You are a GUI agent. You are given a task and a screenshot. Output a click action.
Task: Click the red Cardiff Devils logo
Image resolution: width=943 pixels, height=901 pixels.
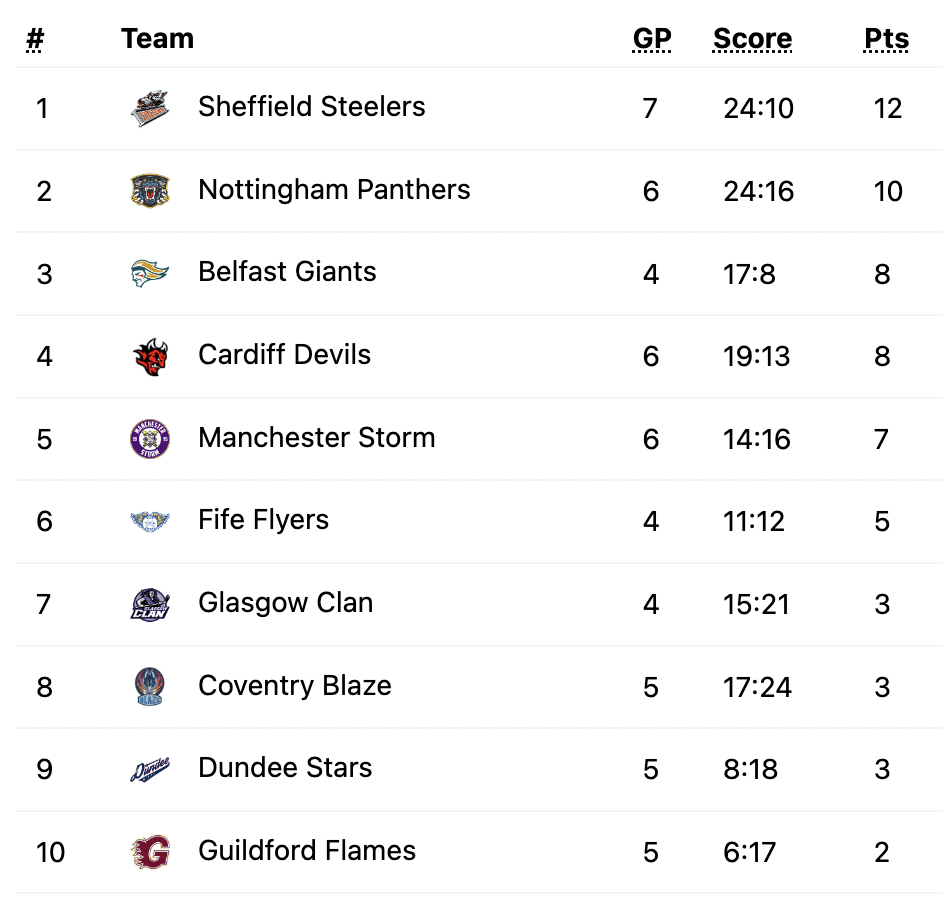point(150,356)
